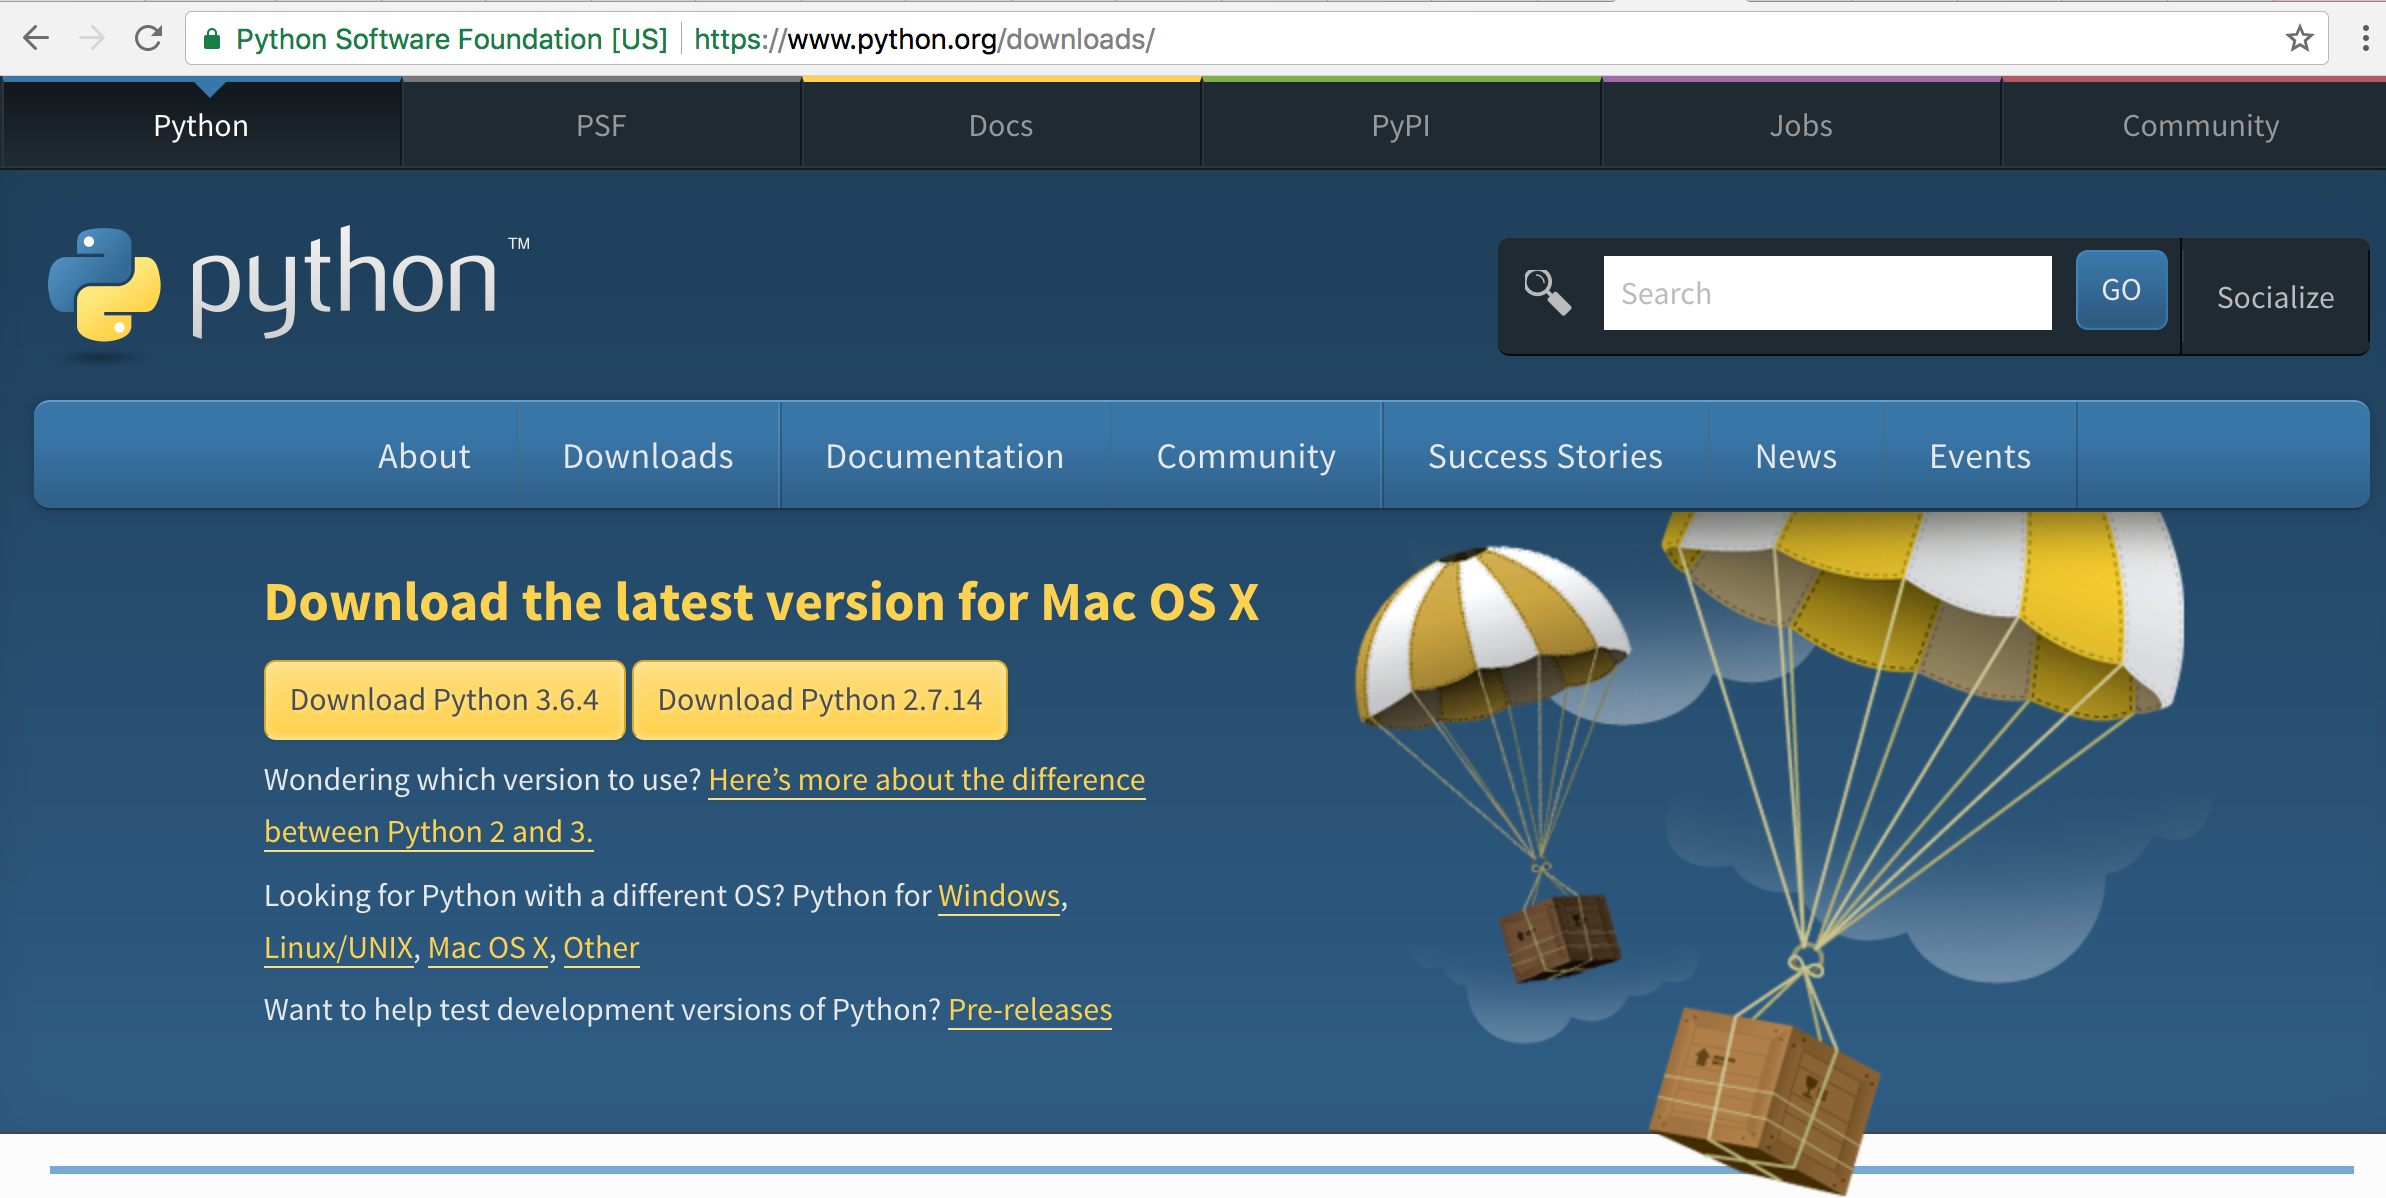The image size is (2386, 1198).
Task: Follow the Mac OS X link
Action: pos(488,948)
